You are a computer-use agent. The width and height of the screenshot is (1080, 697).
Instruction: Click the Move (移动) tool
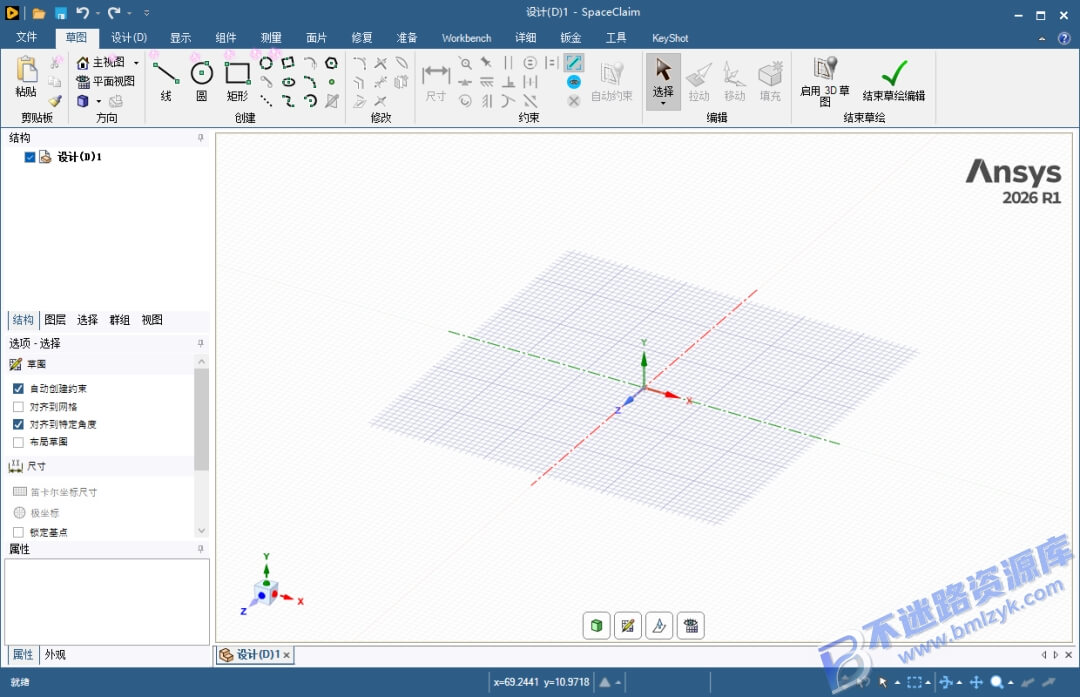734,80
